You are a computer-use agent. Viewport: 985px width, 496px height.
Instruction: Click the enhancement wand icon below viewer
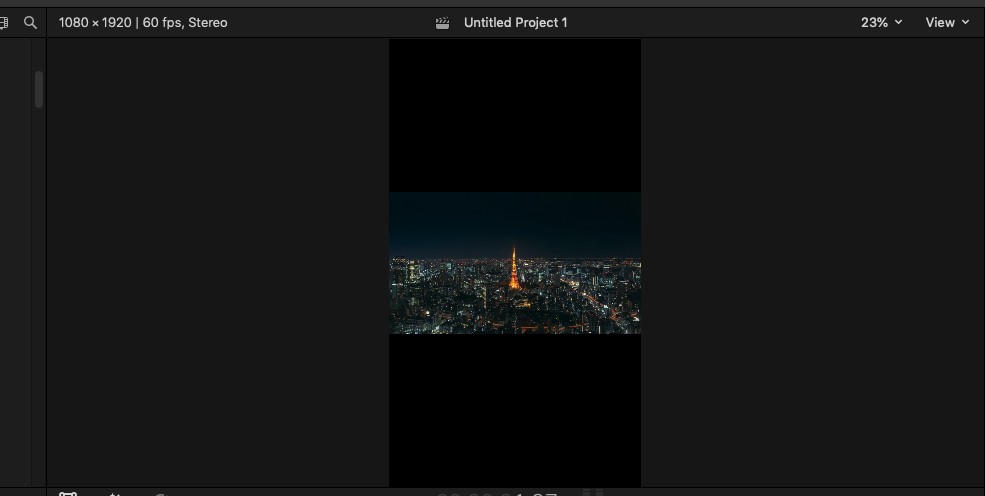(x=115, y=494)
